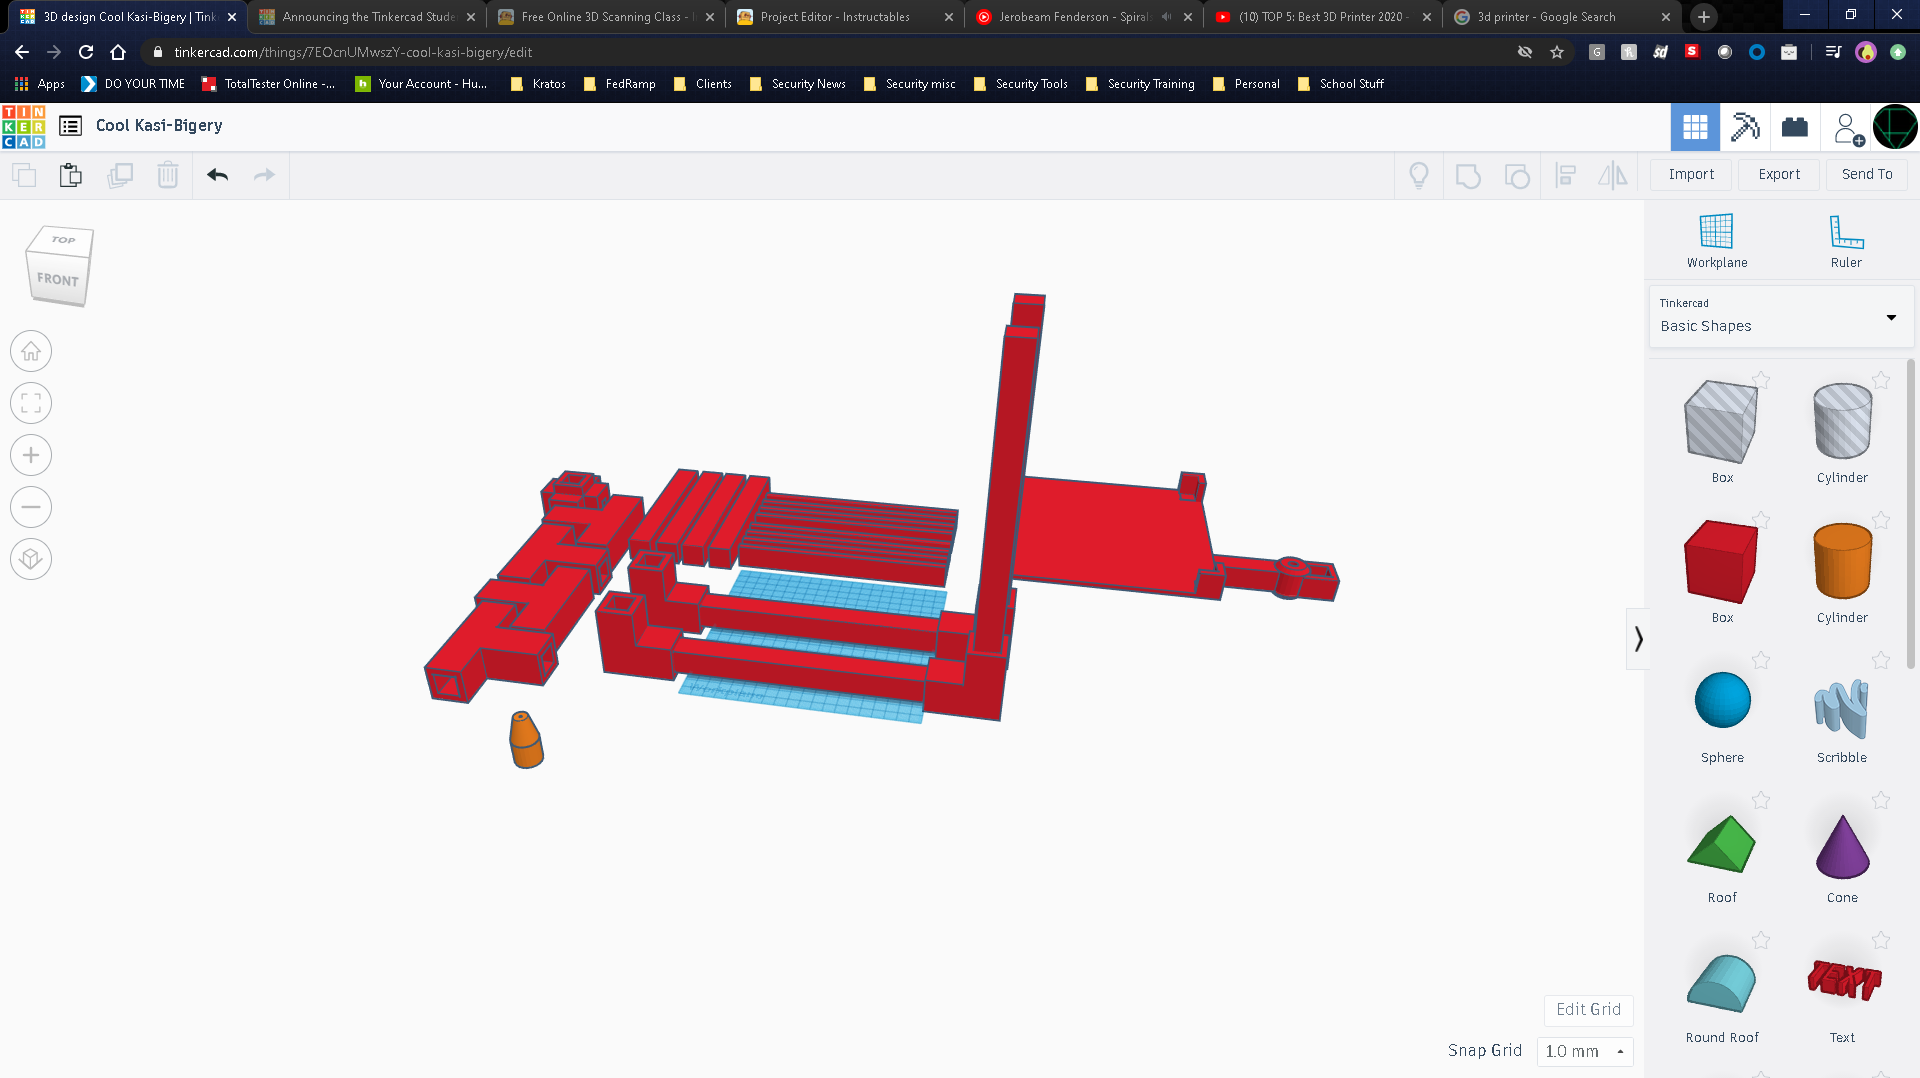Click the Copy toolbar icon
Viewport: 1920px width, 1078px height.
point(24,175)
